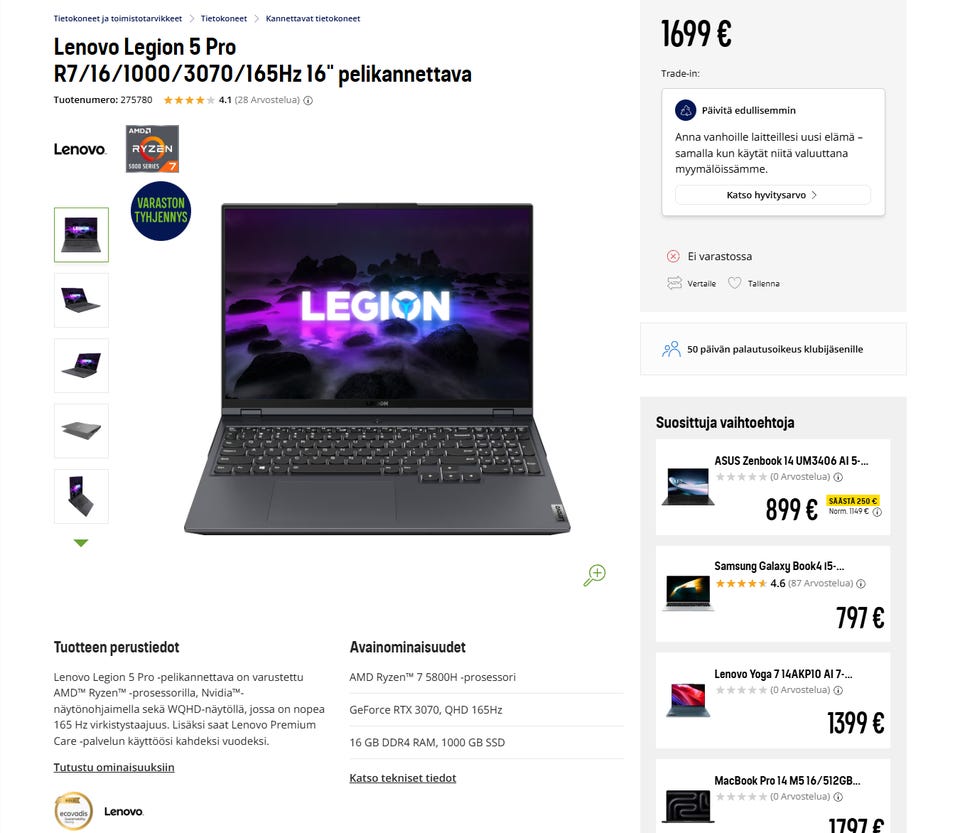This screenshot has height=833, width=960.
Task: Click the Vertaile compare icon
Action: [x=674, y=283]
